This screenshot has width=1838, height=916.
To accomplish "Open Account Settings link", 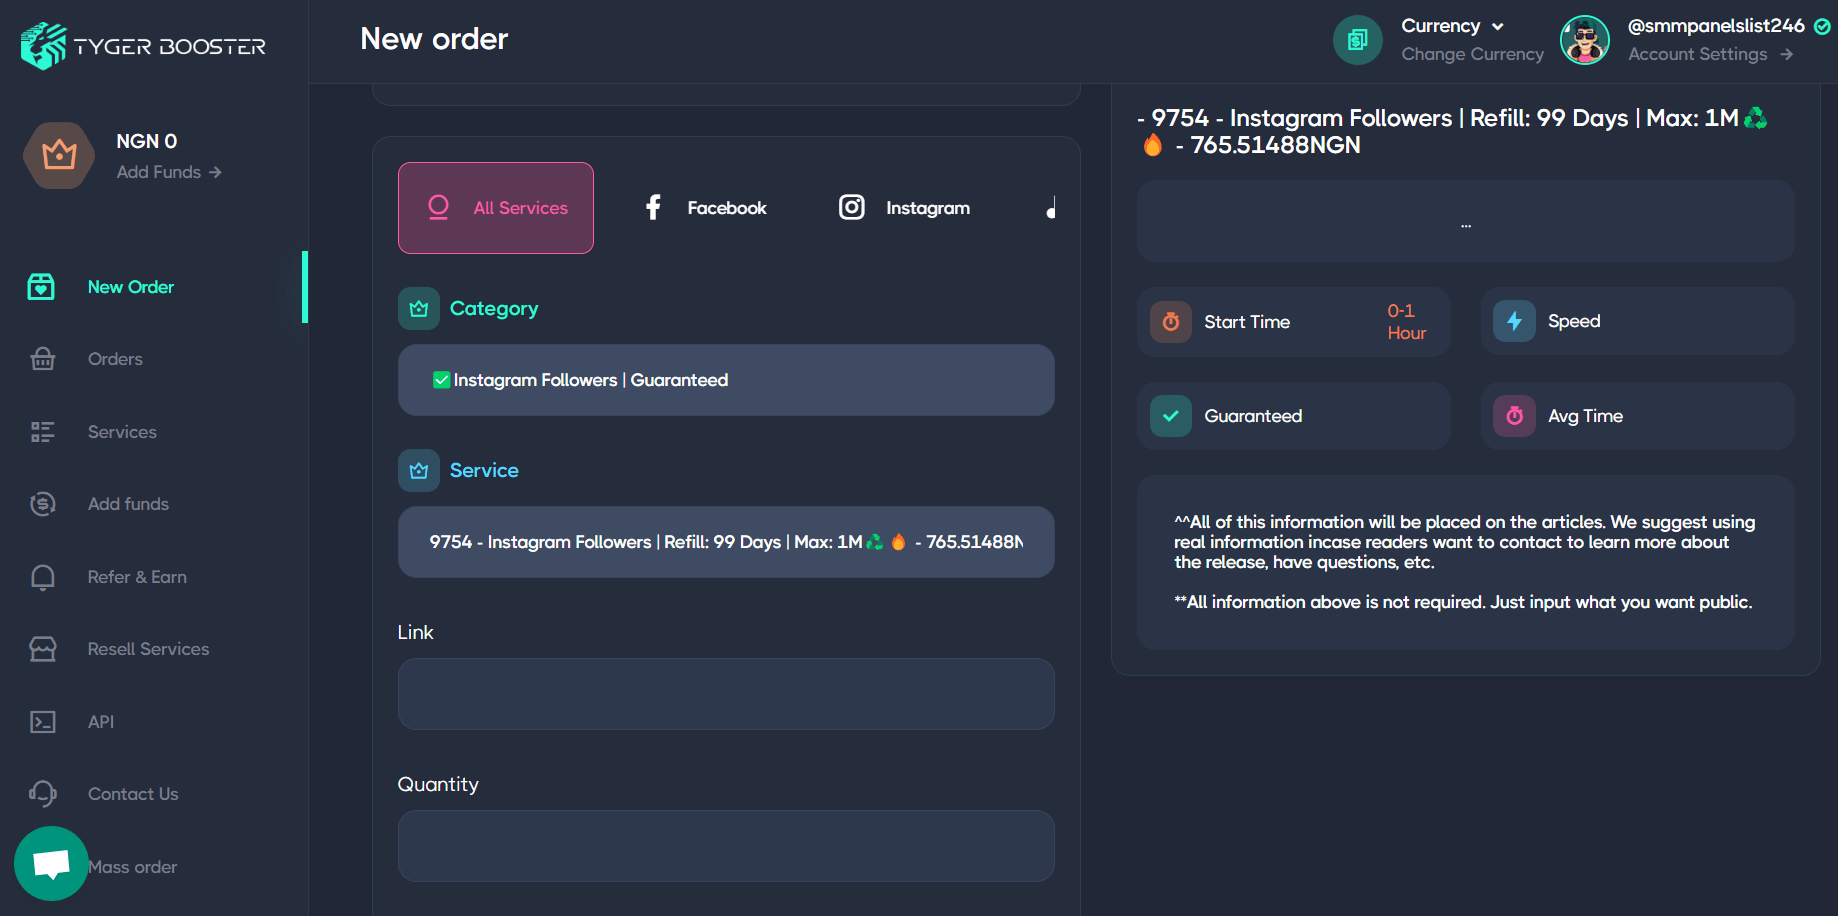I will [1709, 54].
